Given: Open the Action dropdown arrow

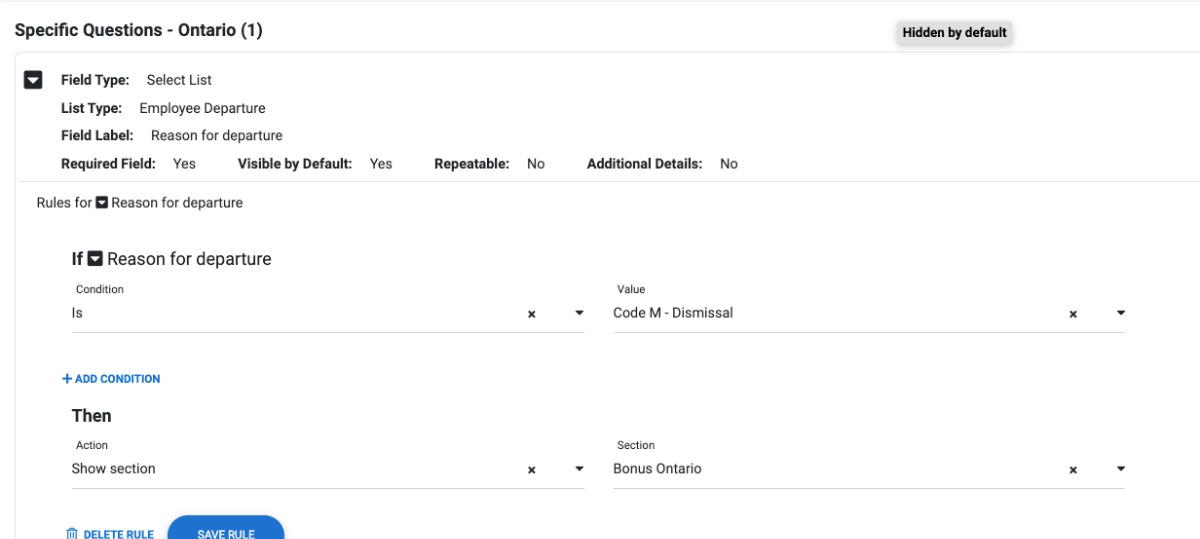Looking at the screenshot, I should 579,469.
